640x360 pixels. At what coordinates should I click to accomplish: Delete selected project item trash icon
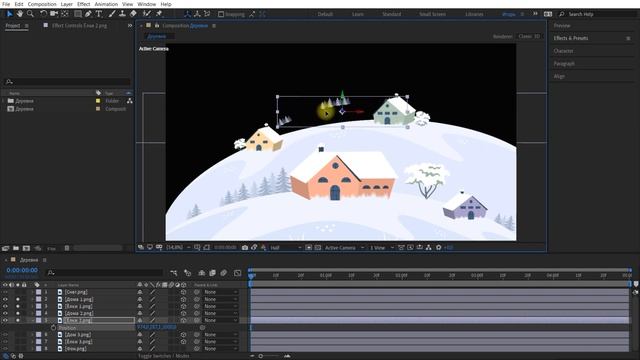67,248
